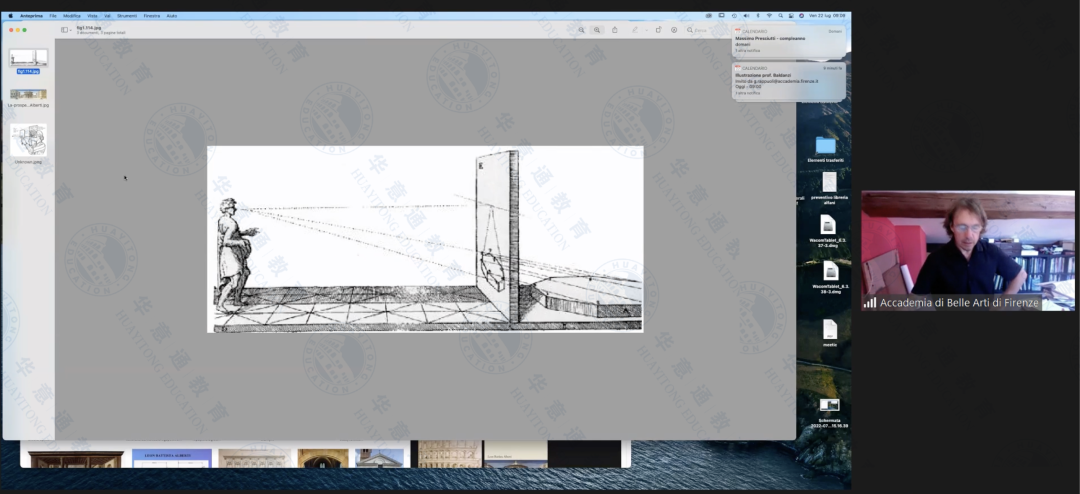Open the Finestra menu
Viewport: 1080px width, 494px height.
pyautogui.click(x=152, y=15)
